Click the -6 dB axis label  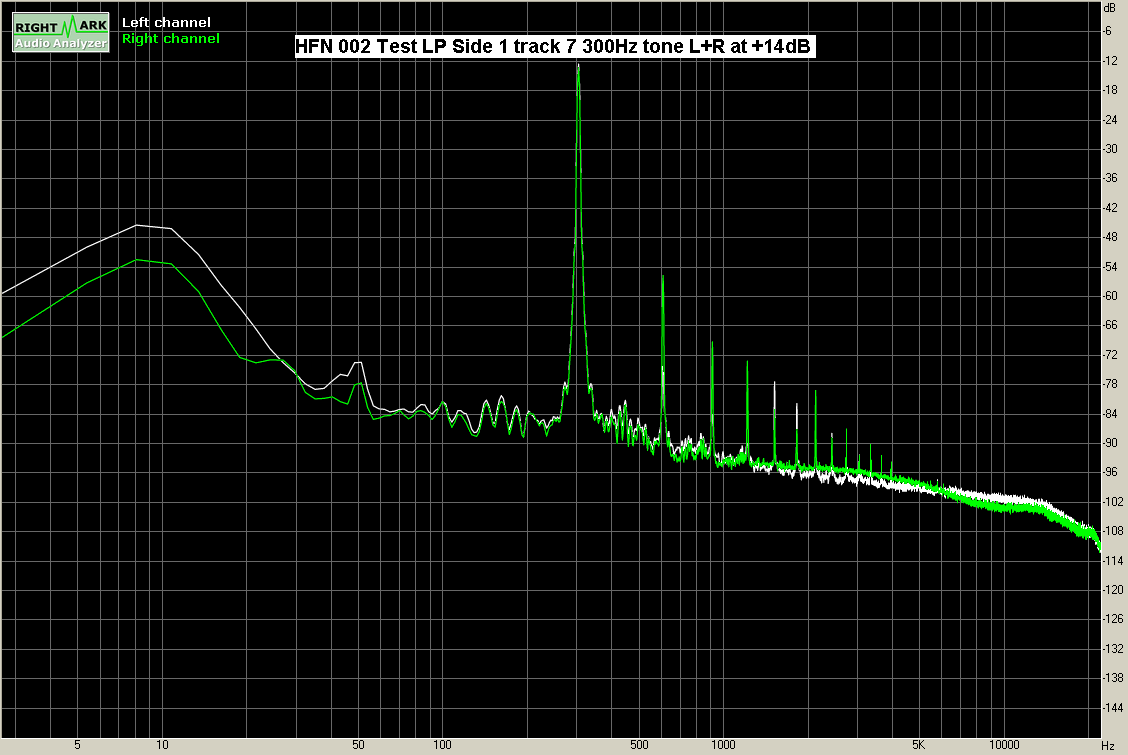(x=1107, y=31)
